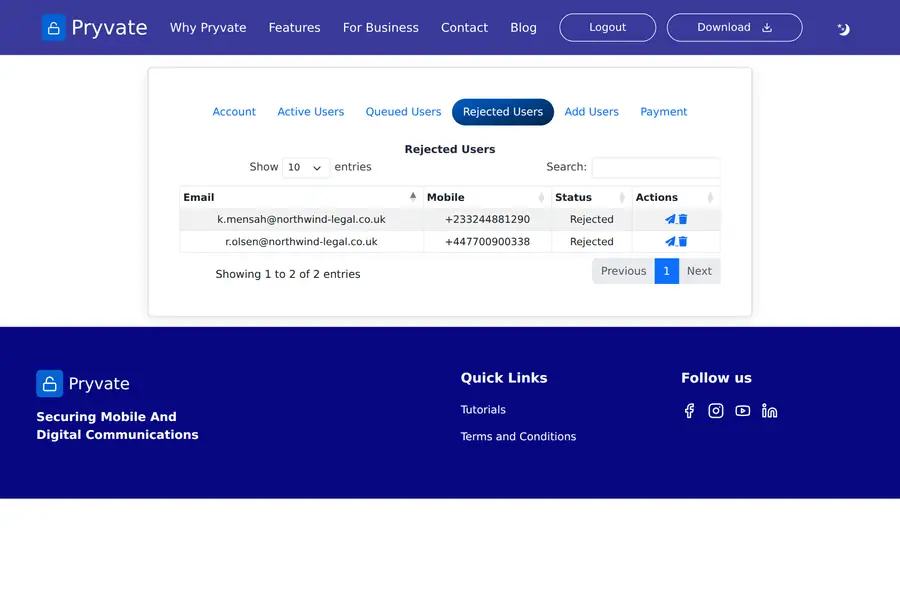
Task: Open the LinkedIn icon in footer
Action: [769, 411]
